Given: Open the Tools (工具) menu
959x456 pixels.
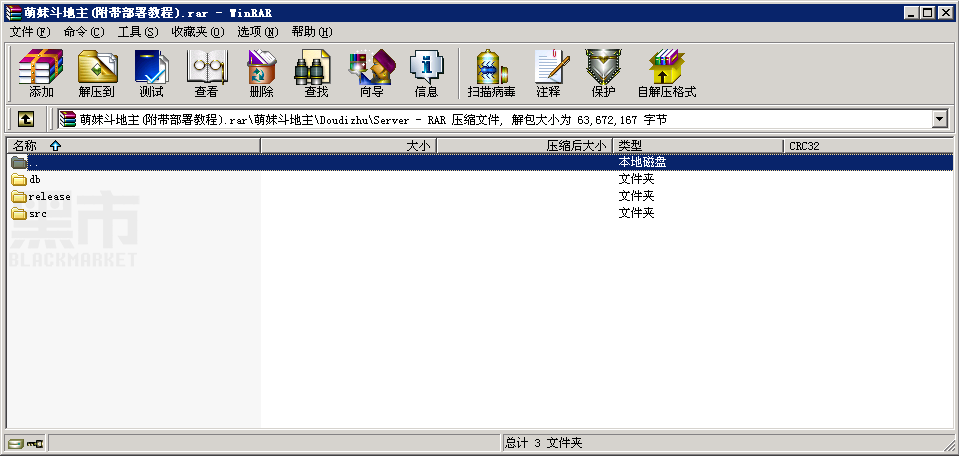Looking at the screenshot, I should point(138,32).
